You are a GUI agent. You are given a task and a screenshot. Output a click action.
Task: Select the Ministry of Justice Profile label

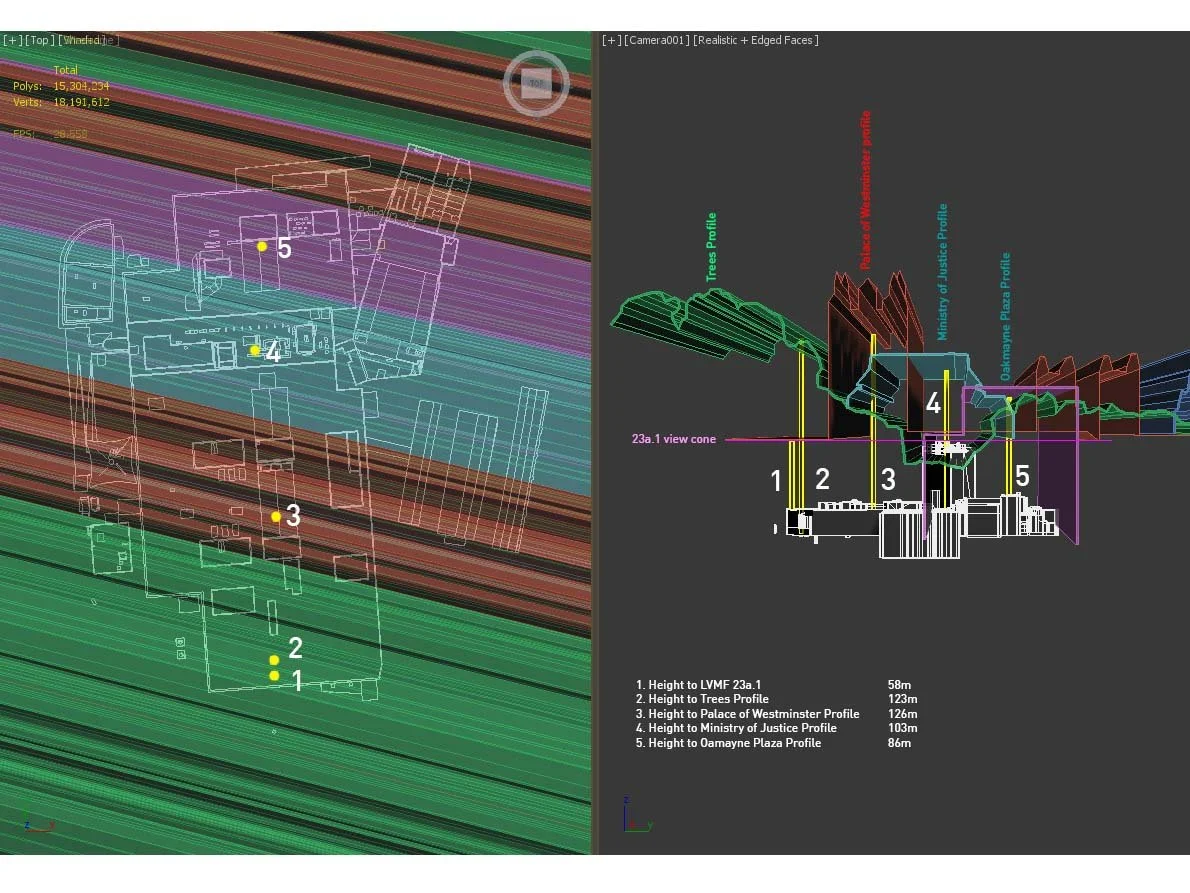(x=942, y=272)
